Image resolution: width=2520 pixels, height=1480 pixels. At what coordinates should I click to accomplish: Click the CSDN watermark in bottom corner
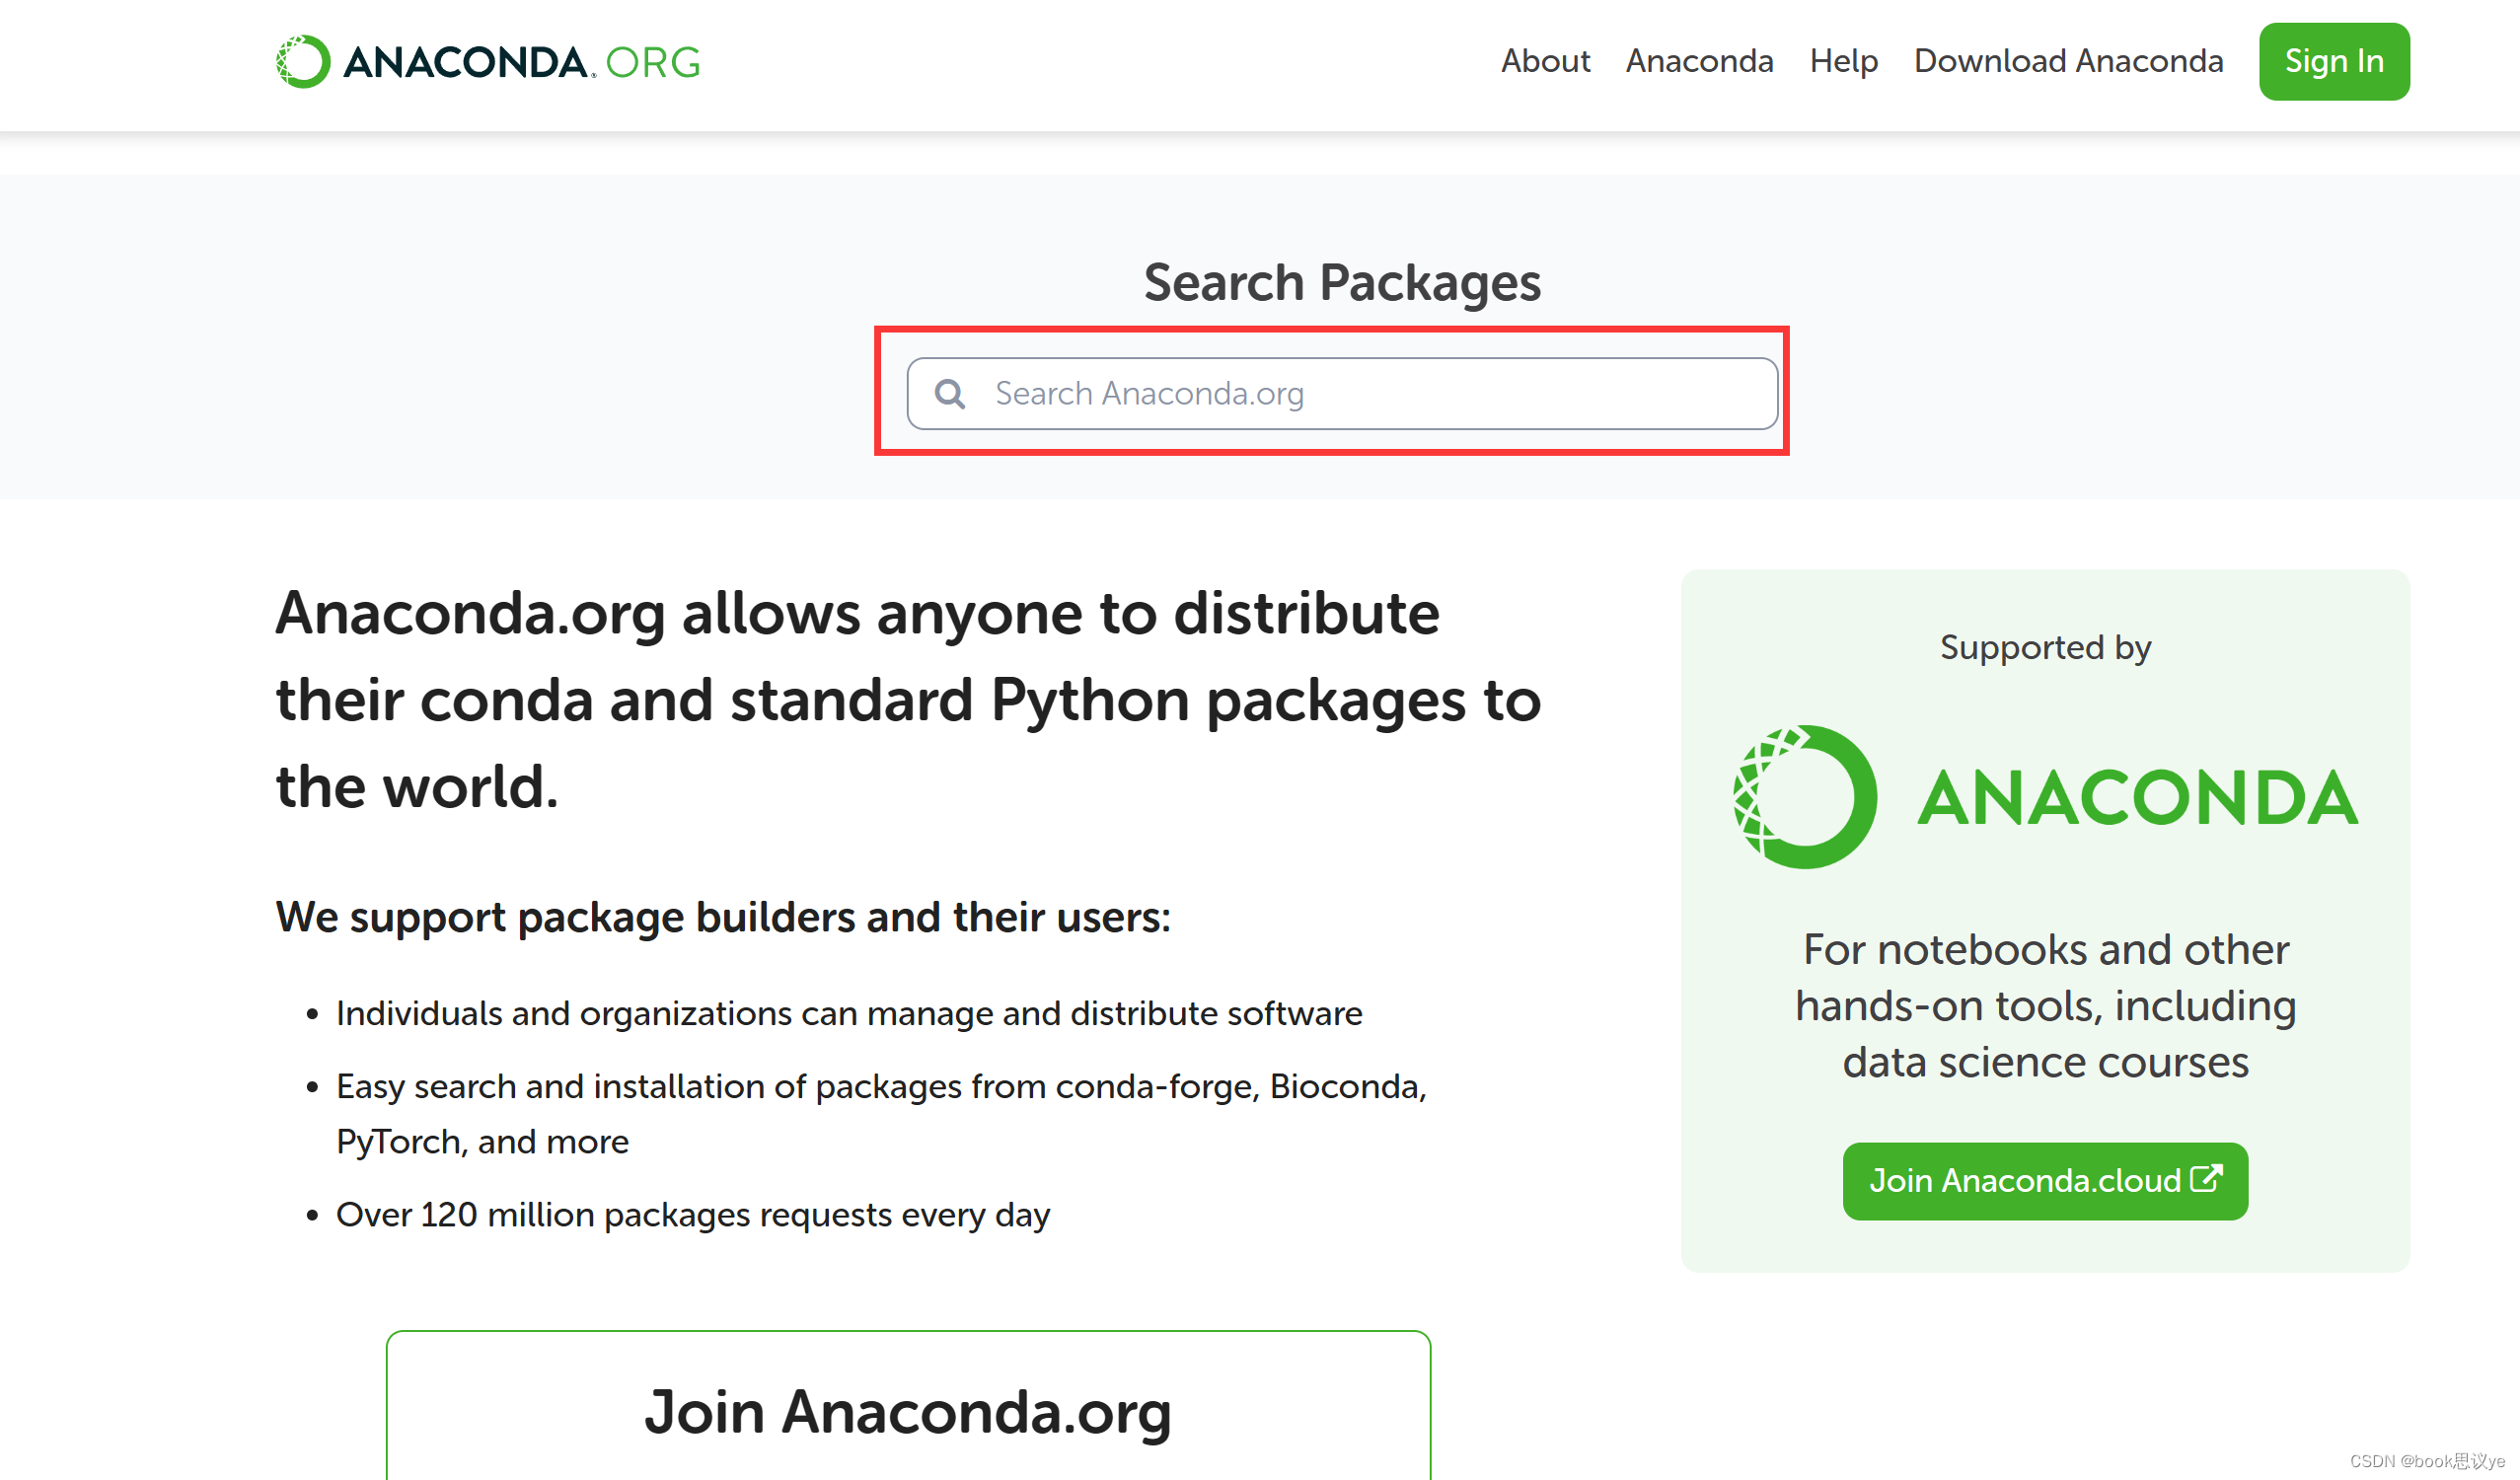pyautogui.click(x=2426, y=1461)
